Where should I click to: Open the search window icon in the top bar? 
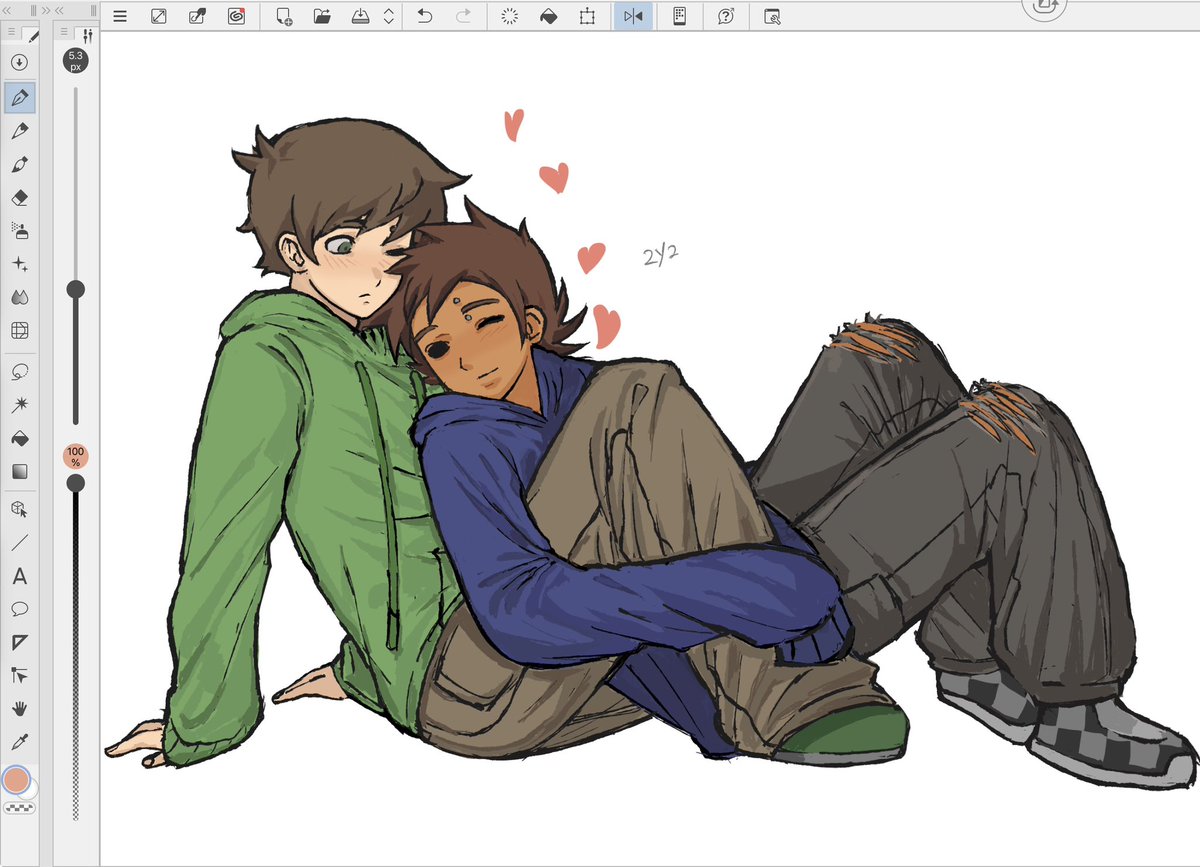pyautogui.click(x=772, y=16)
